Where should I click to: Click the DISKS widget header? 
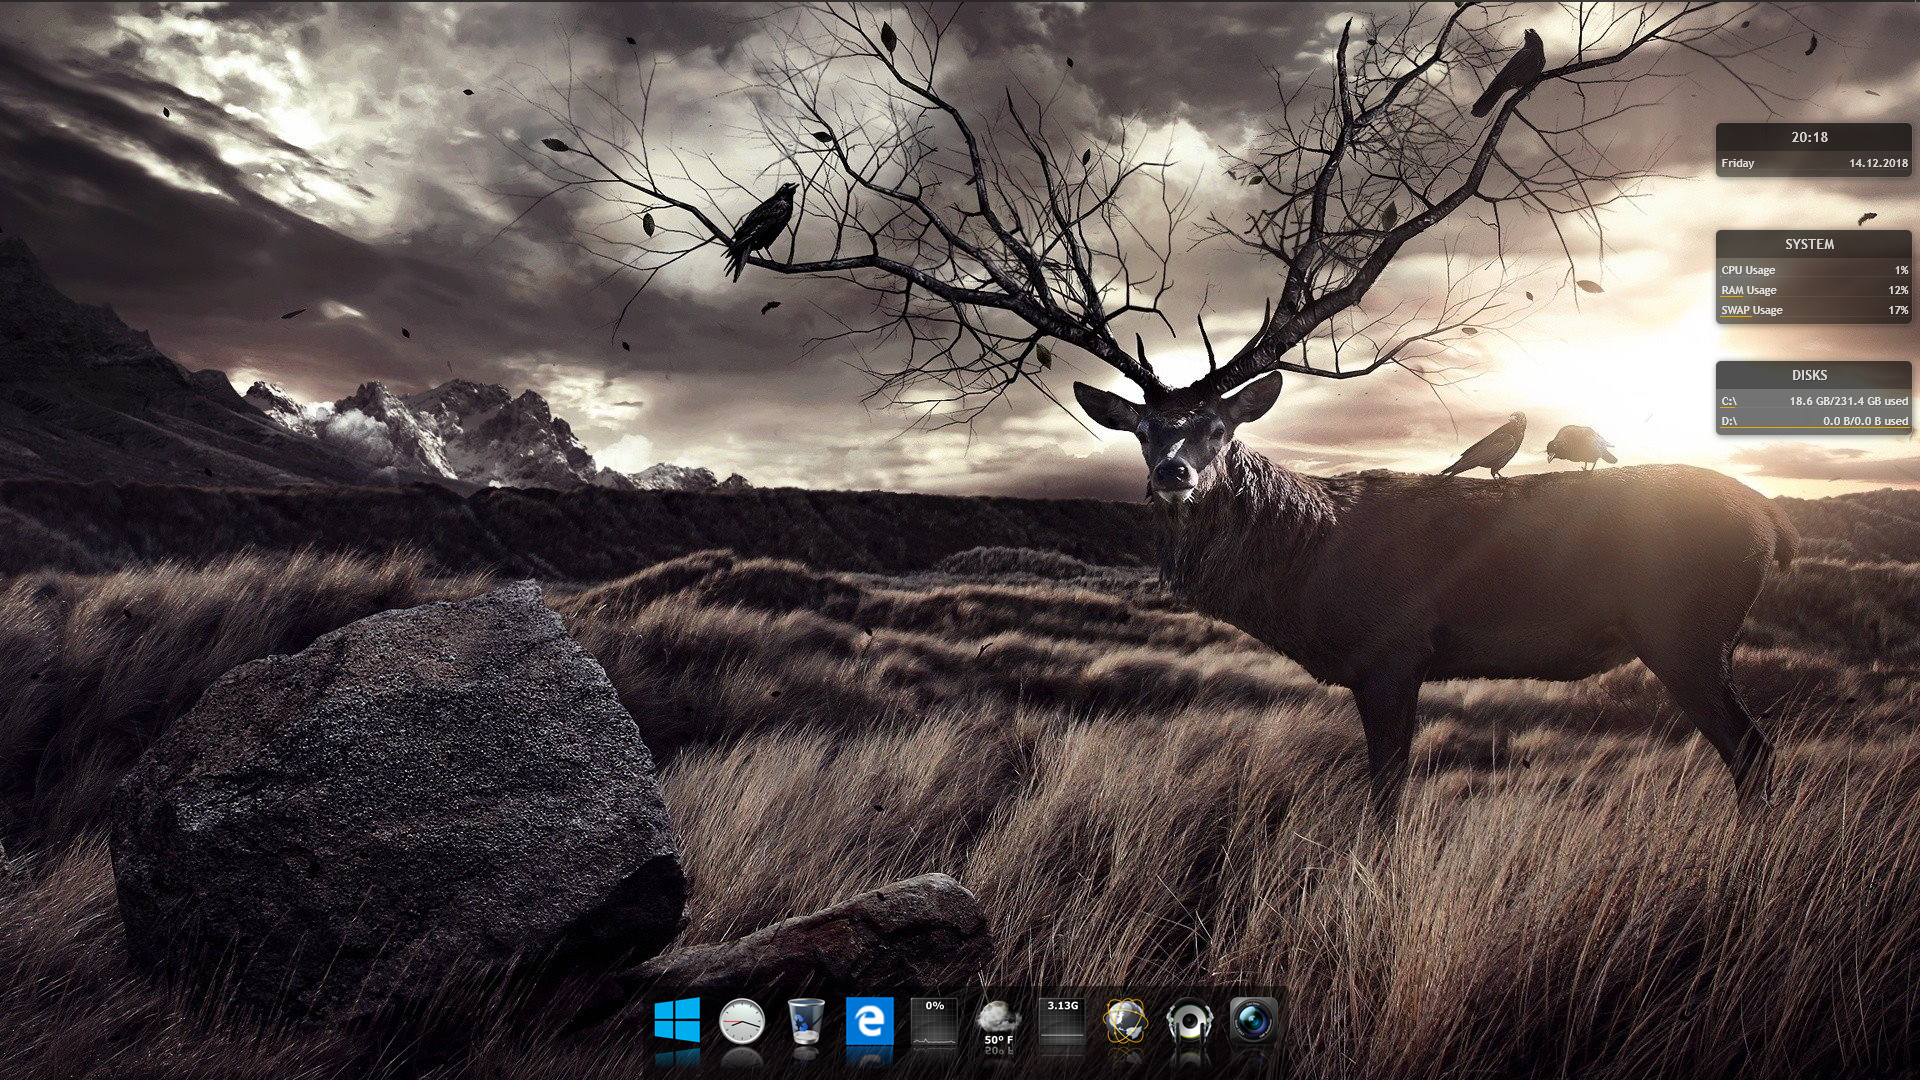[1809, 375]
